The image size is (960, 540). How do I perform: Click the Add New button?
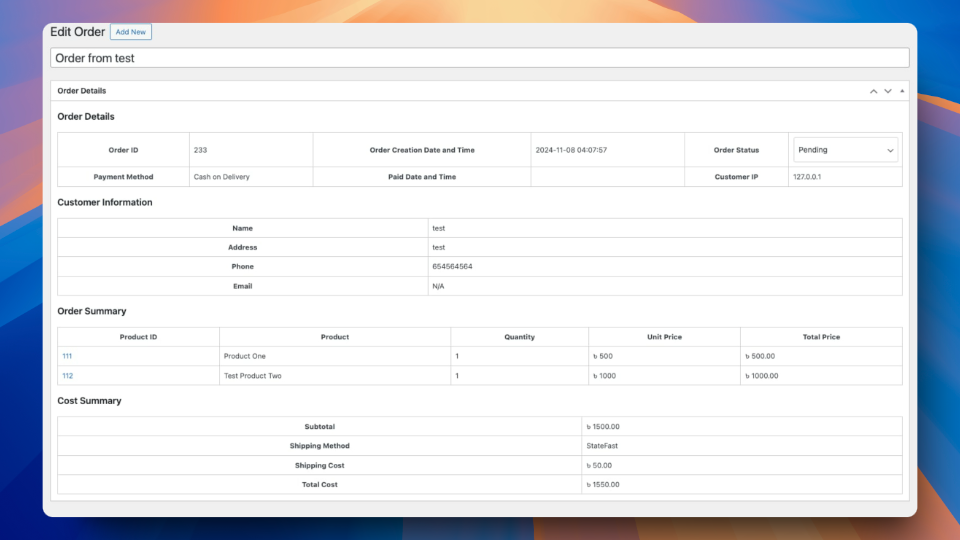tap(131, 32)
